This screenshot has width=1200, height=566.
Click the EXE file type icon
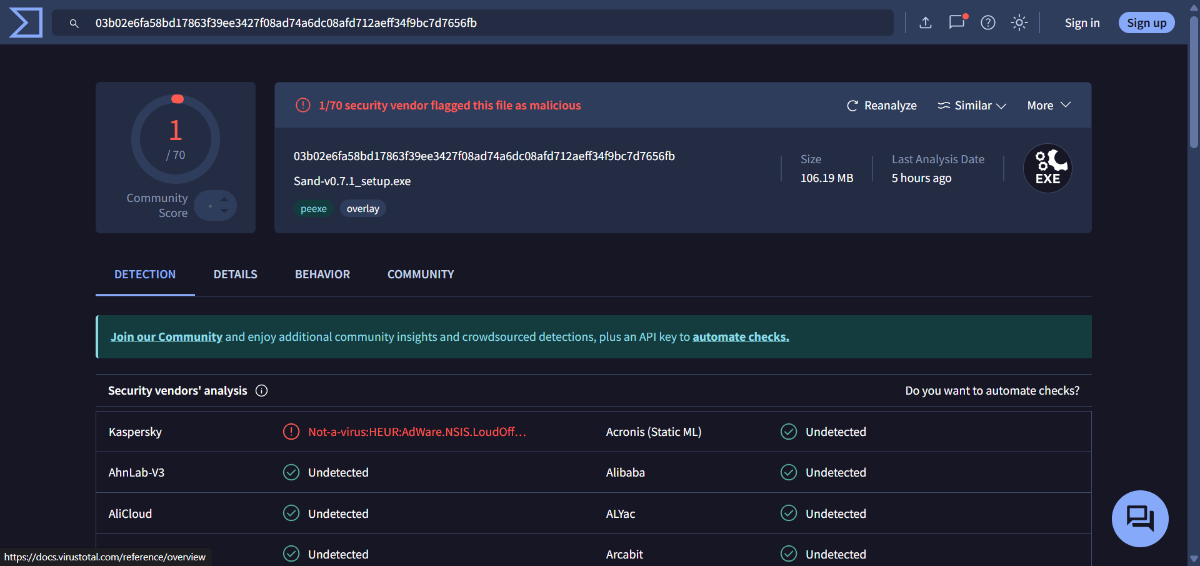[x=1047, y=169]
